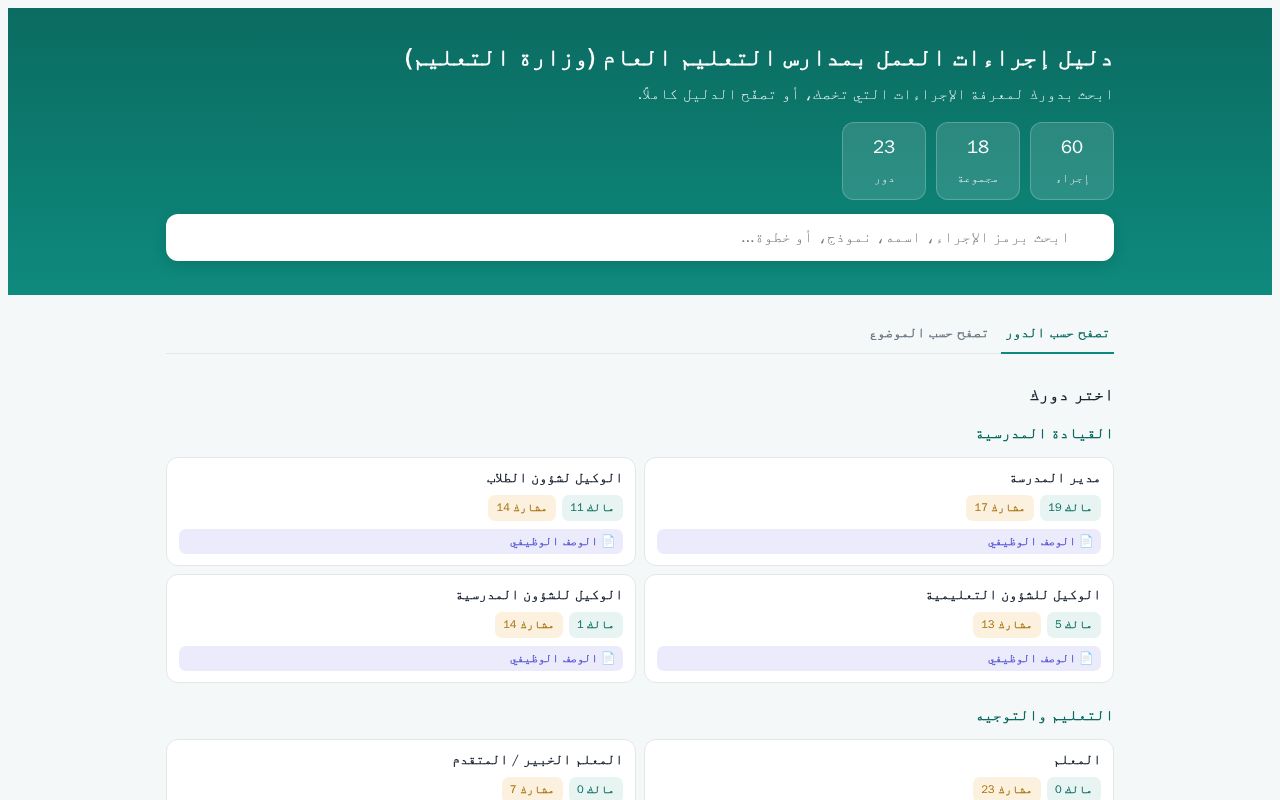
Task: Select the المعلم role card title
Action: (x=1077, y=760)
